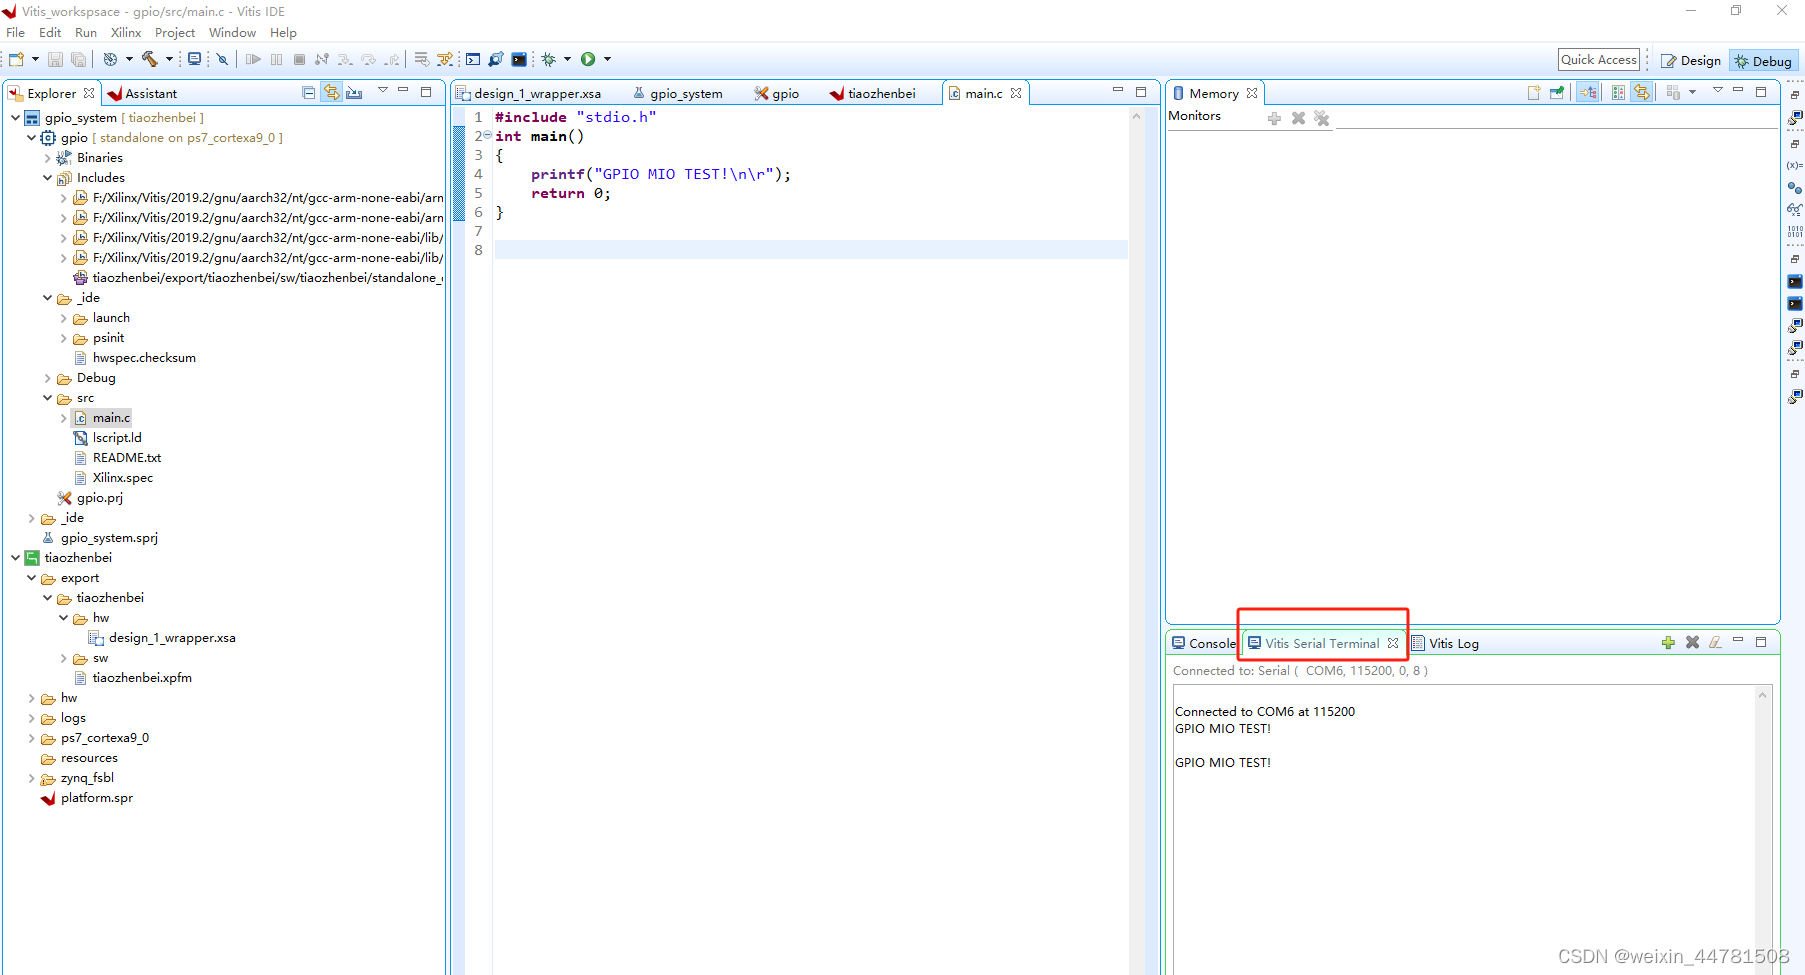Clear the serial terminal output with eraser
The image size is (1805, 975).
(x=1715, y=642)
